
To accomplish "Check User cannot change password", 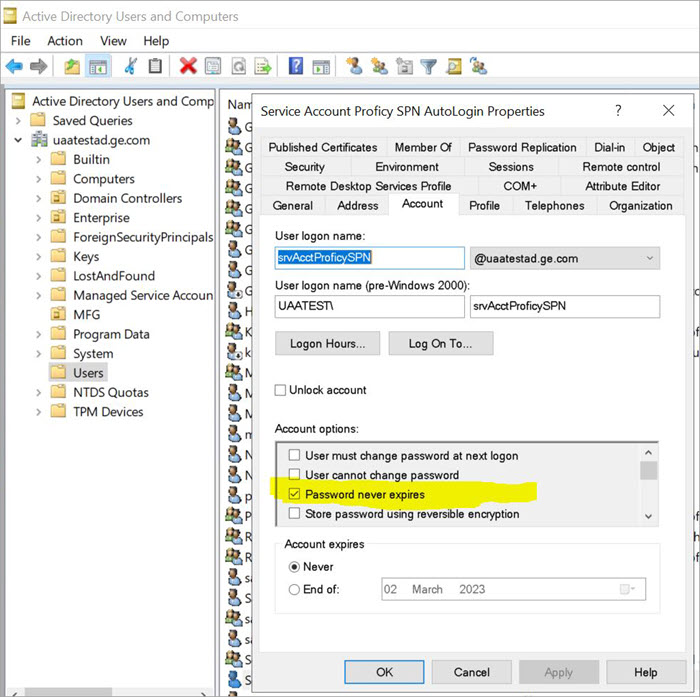I will click(294, 474).
